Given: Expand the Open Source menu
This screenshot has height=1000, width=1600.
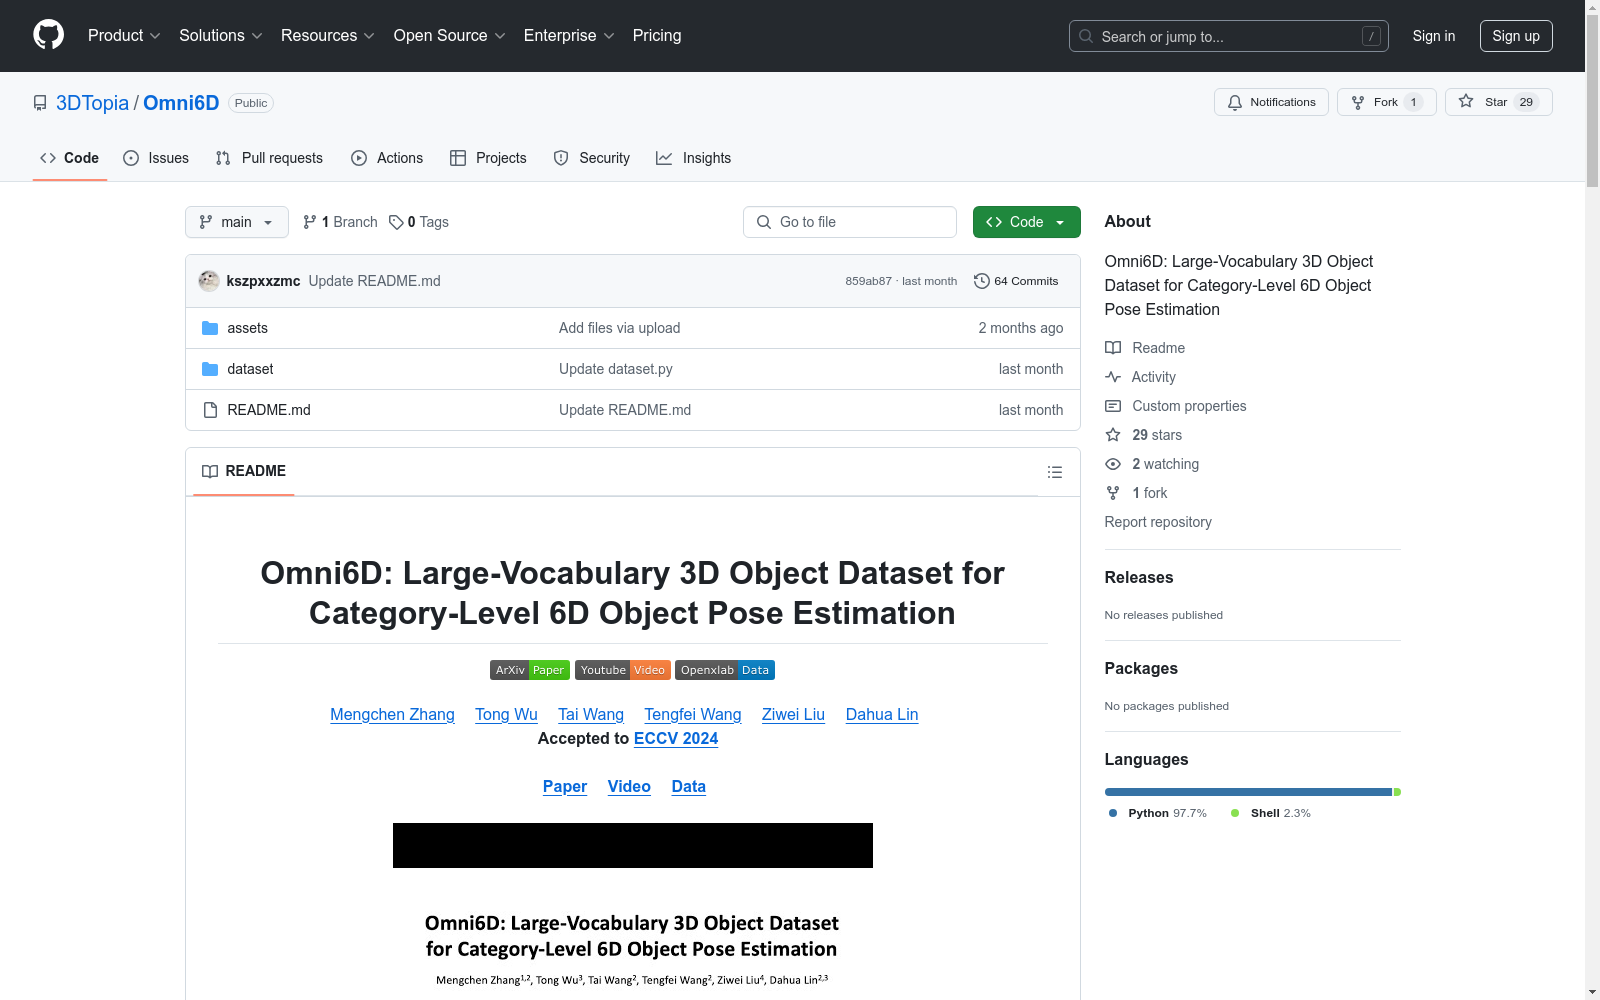Looking at the screenshot, I should tap(450, 35).
